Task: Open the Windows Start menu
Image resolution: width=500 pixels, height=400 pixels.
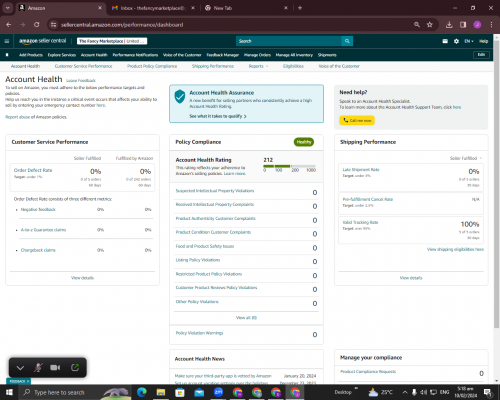Action: pyautogui.click(x=9, y=392)
